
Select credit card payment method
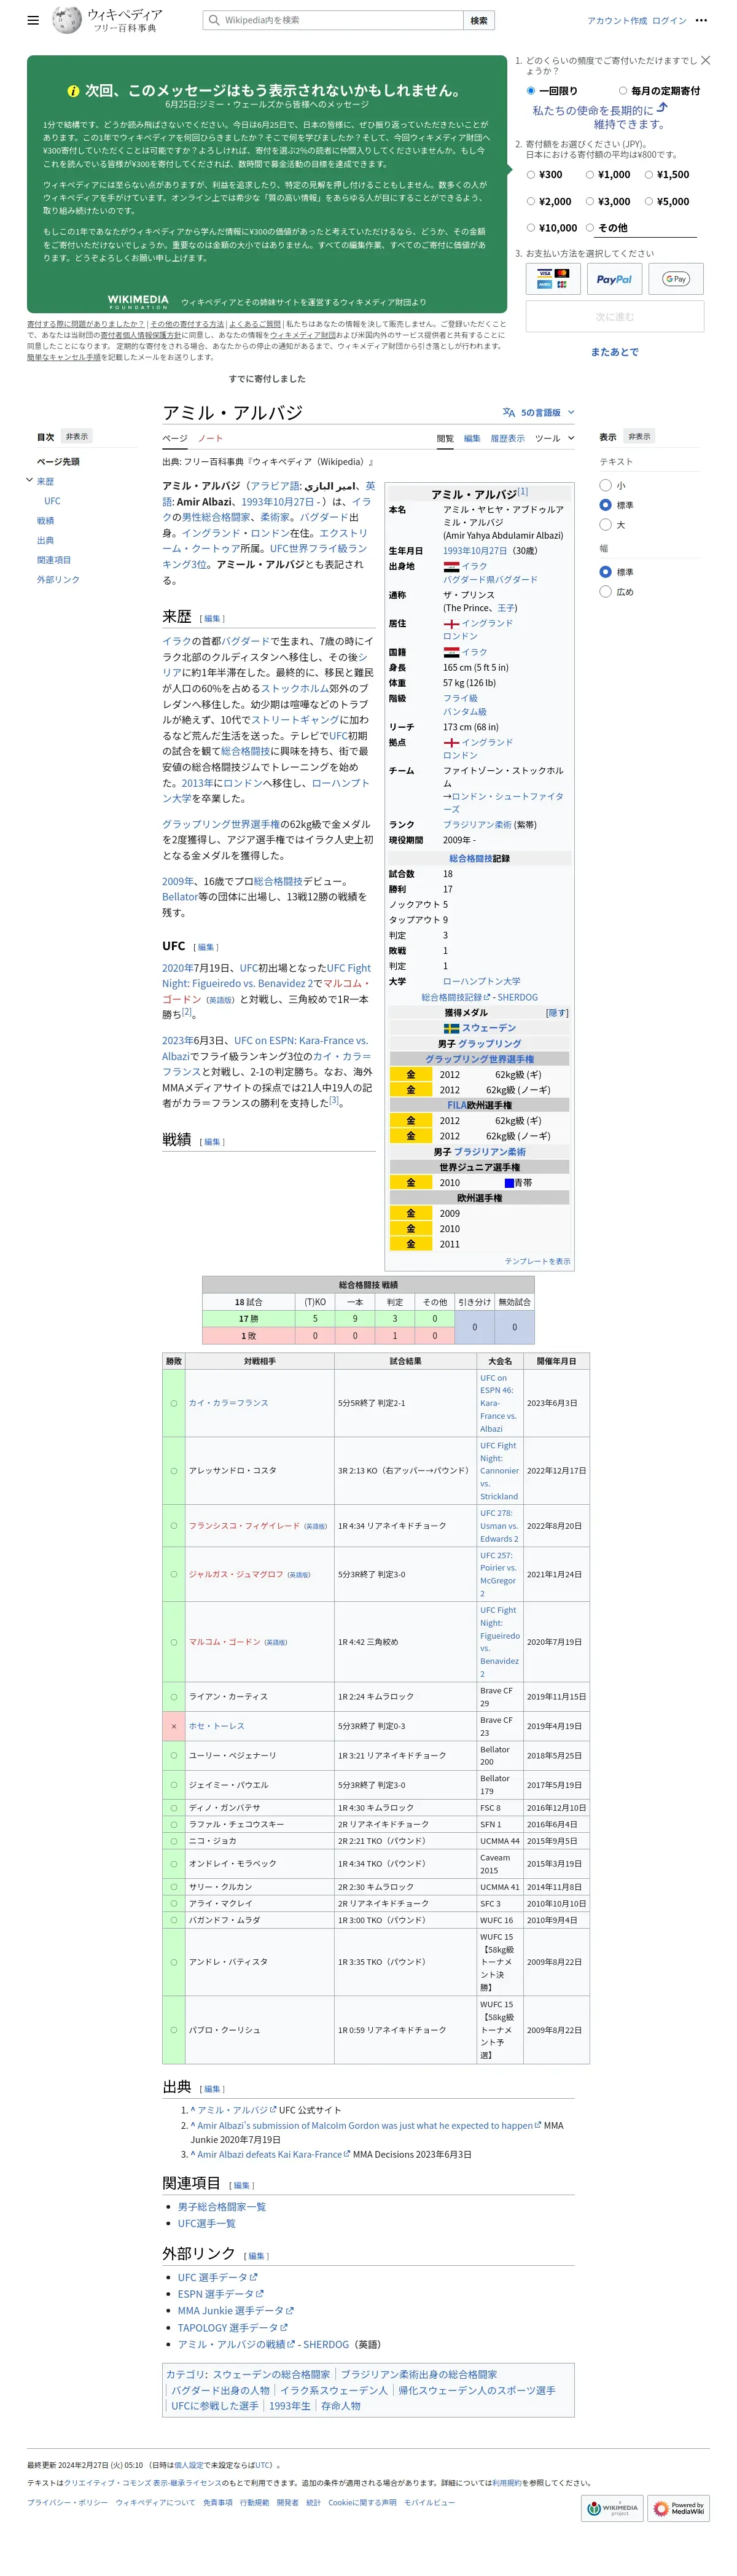tap(552, 279)
